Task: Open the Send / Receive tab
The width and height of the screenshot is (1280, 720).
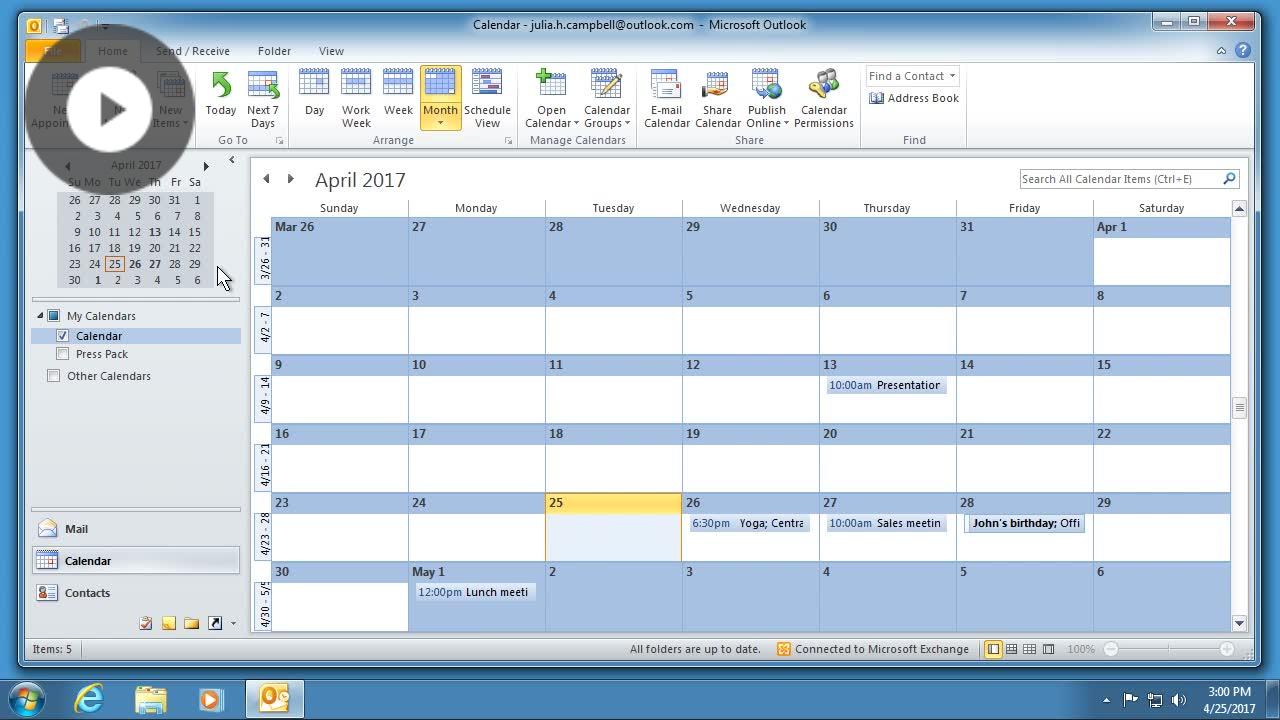Action: (192, 50)
